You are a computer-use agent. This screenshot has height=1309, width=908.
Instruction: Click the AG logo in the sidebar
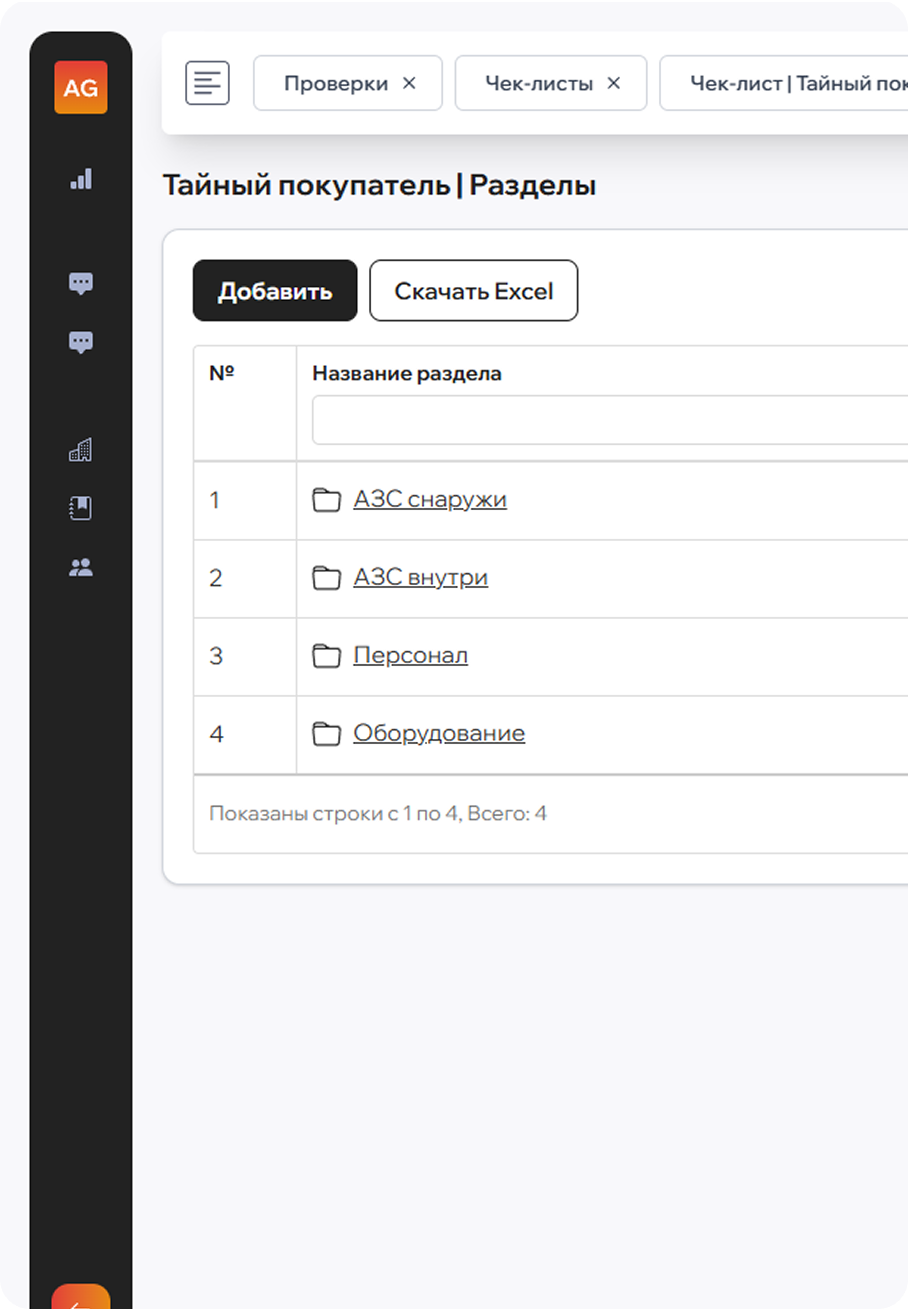click(80, 88)
